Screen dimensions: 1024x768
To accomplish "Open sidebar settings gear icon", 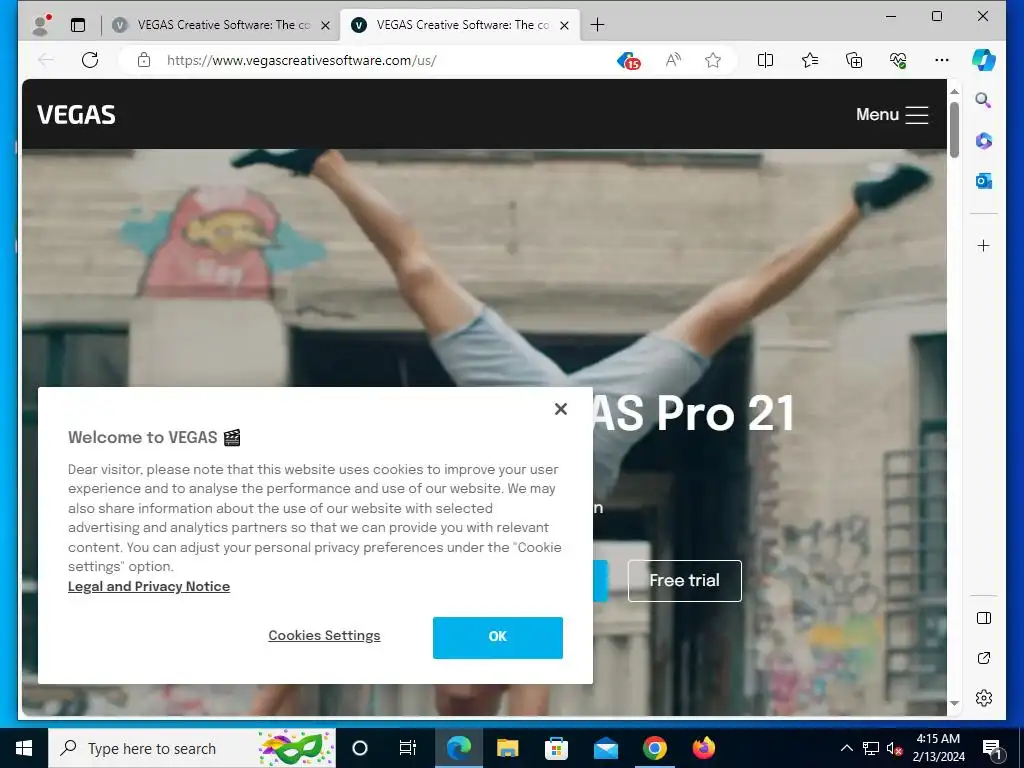I will coord(984,697).
